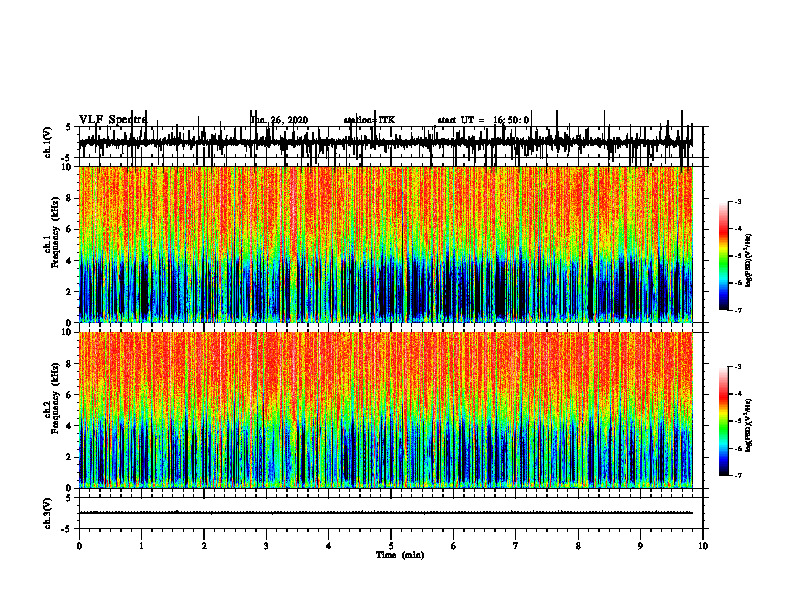Click the "8" kHz tick of ch.1 spectrogram
The height and width of the screenshot is (612, 792).
click(x=69, y=198)
